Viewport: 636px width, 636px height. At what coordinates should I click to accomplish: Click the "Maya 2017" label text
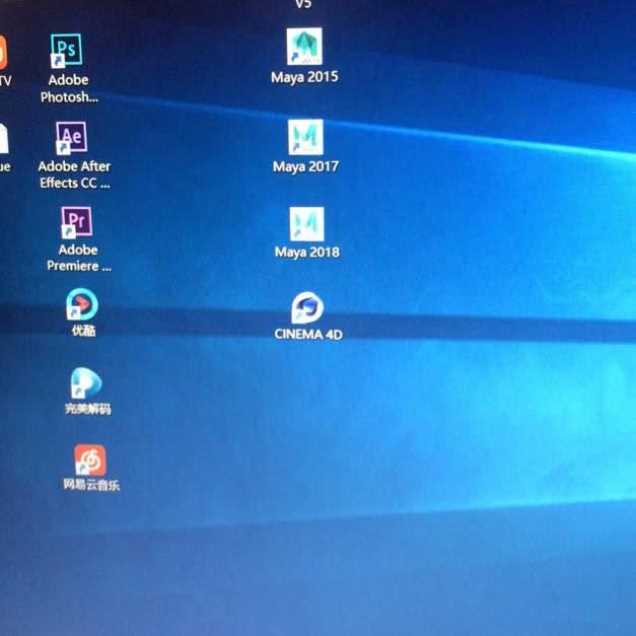pos(306,166)
